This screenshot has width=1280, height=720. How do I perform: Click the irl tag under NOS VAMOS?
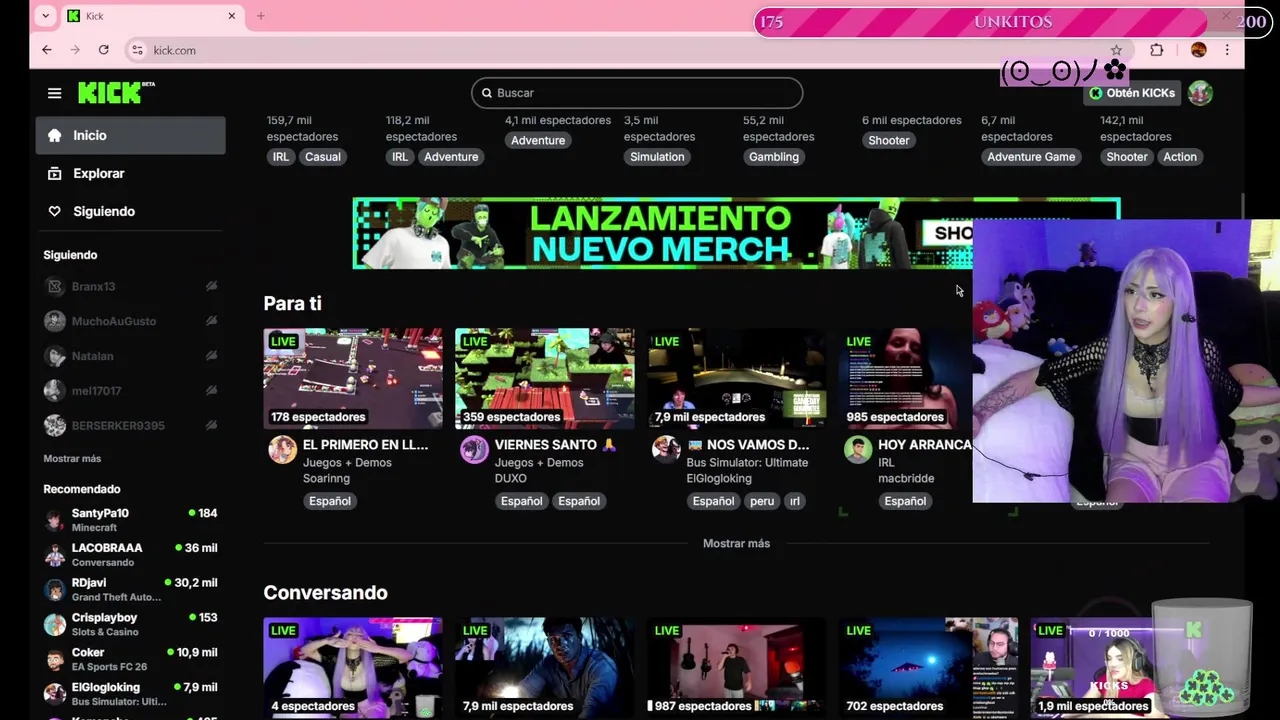click(795, 501)
